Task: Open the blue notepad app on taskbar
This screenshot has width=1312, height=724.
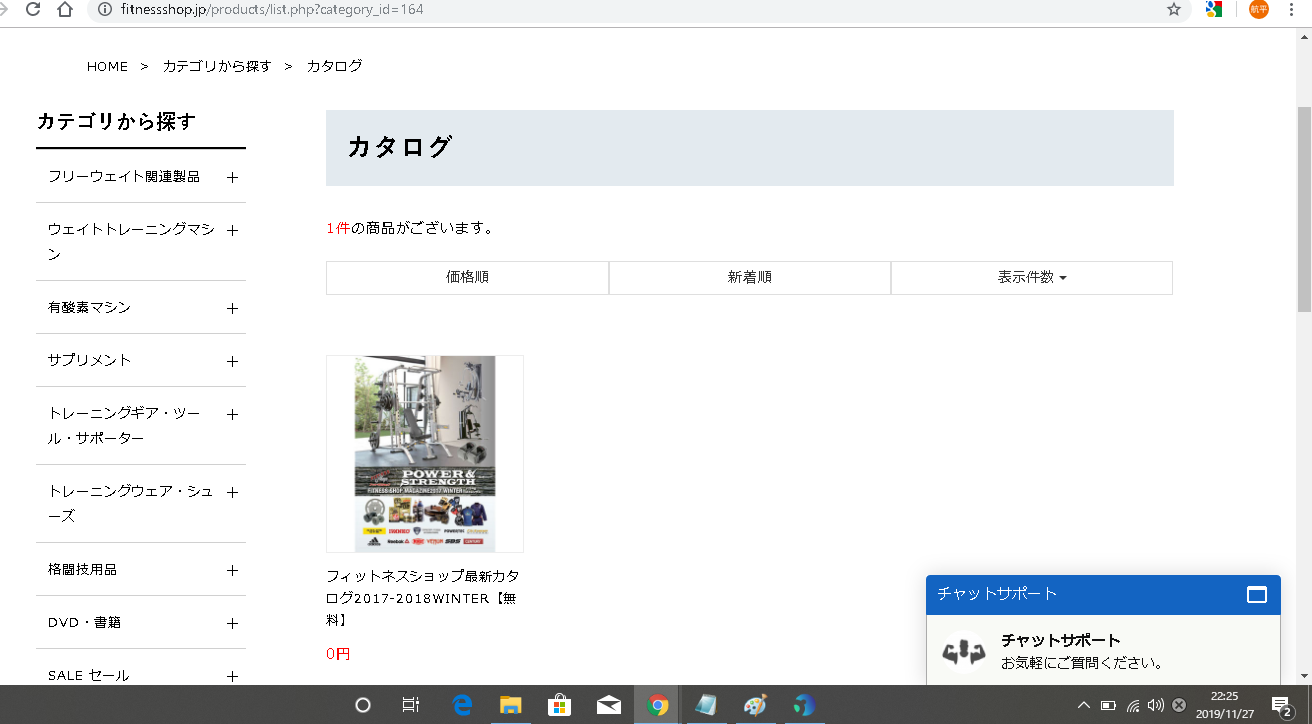Action: tap(706, 705)
